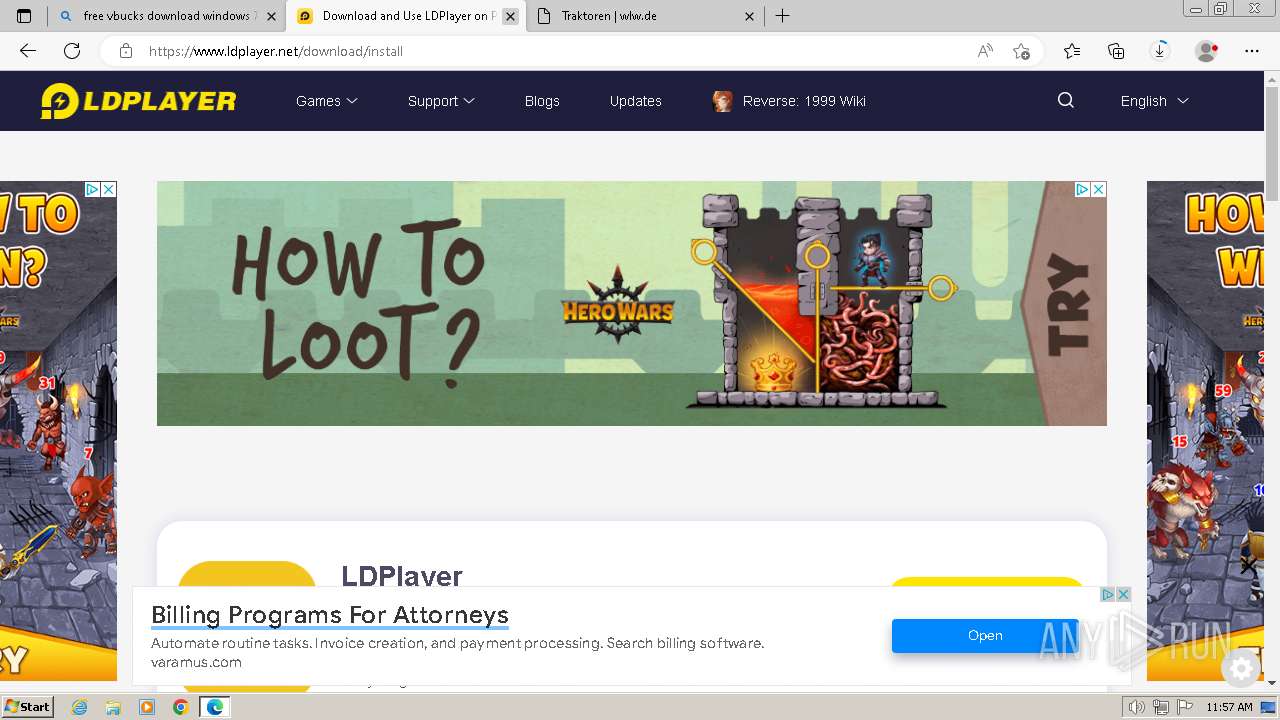This screenshot has height=720, width=1280.
Task: Click the right sidebar game ad
Action: pos(1206,430)
